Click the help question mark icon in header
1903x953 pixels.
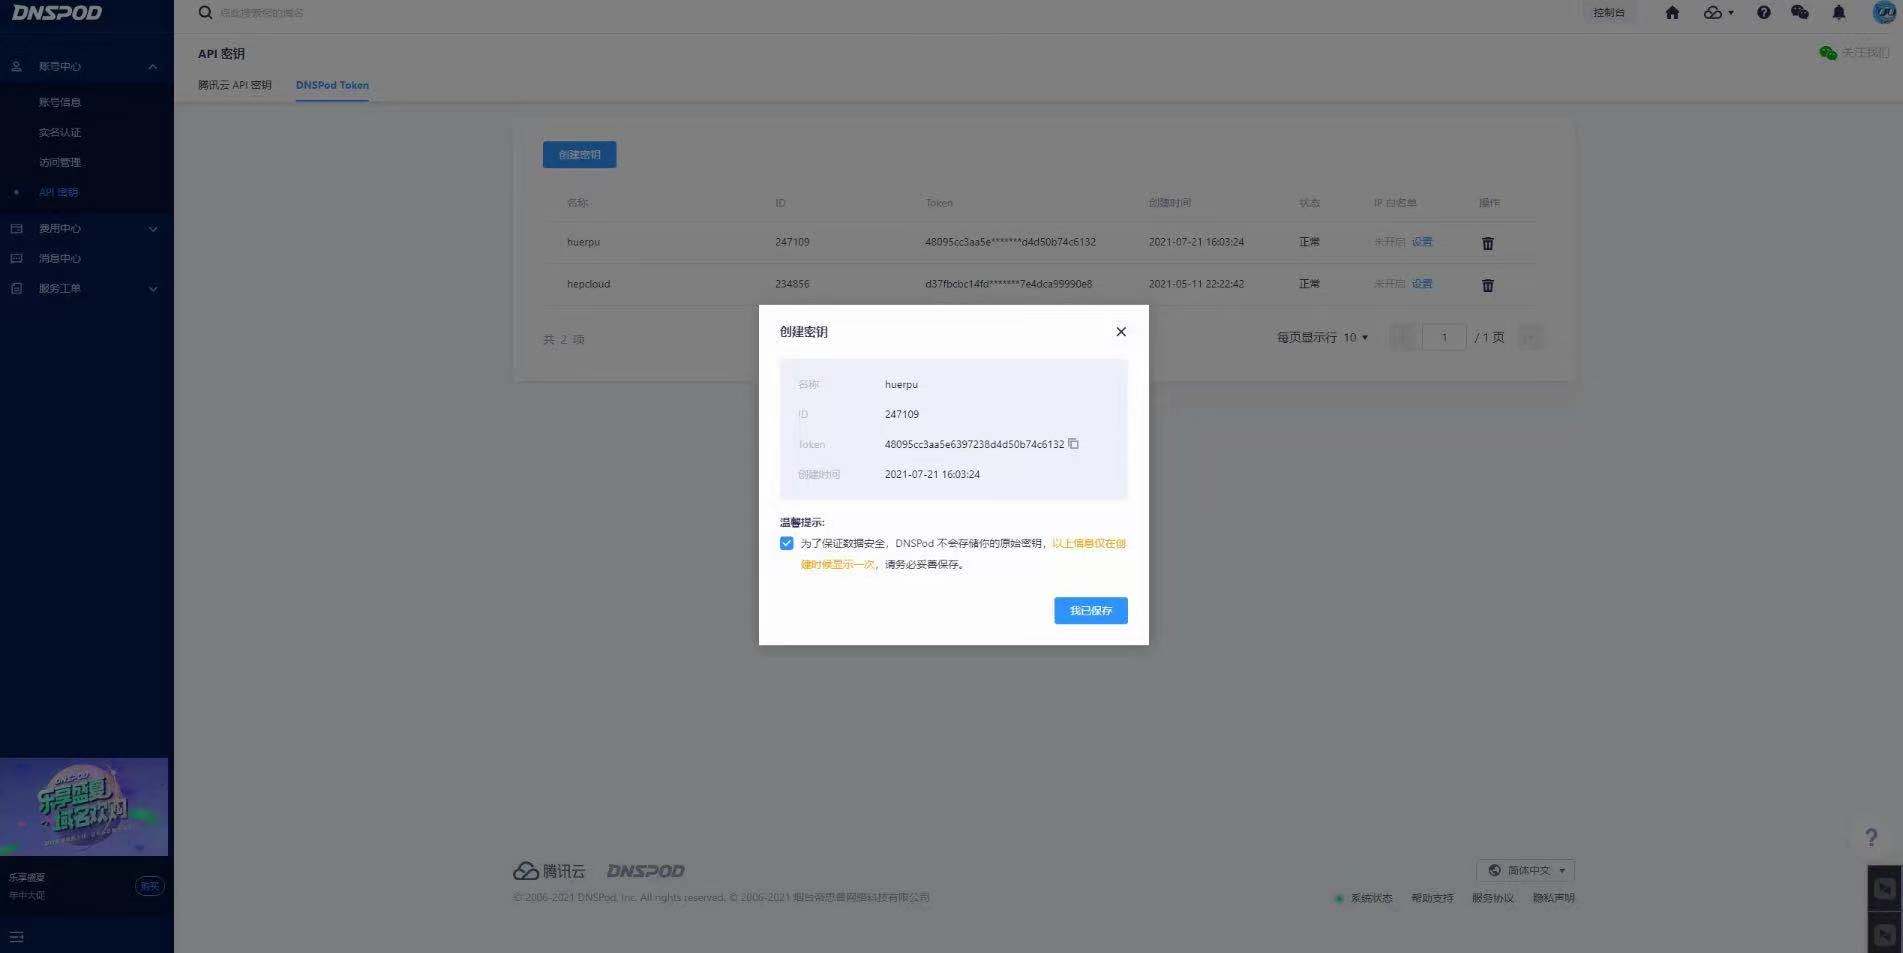(x=1763, y=13)
